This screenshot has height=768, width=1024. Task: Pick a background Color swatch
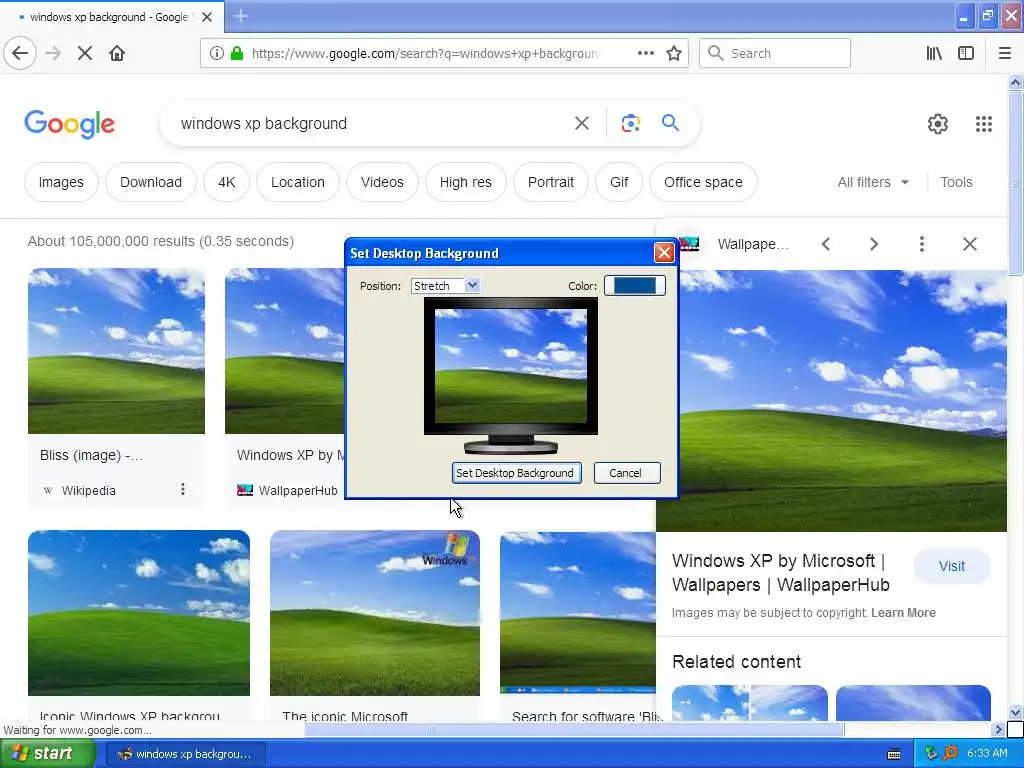635,285
